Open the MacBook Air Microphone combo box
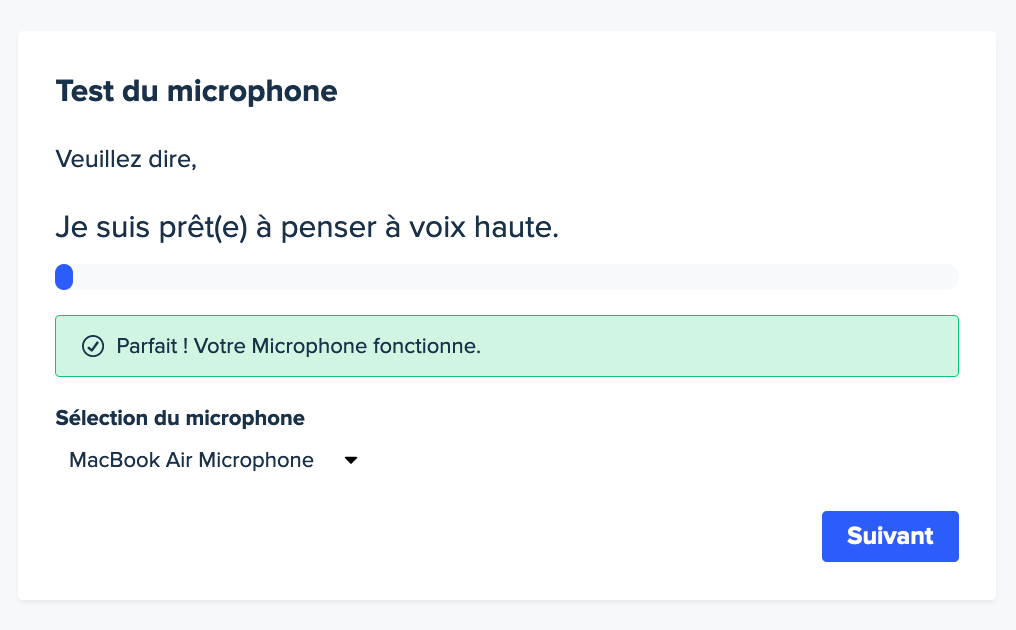This screenshot has width=1016, height=630. coord(213,460)
